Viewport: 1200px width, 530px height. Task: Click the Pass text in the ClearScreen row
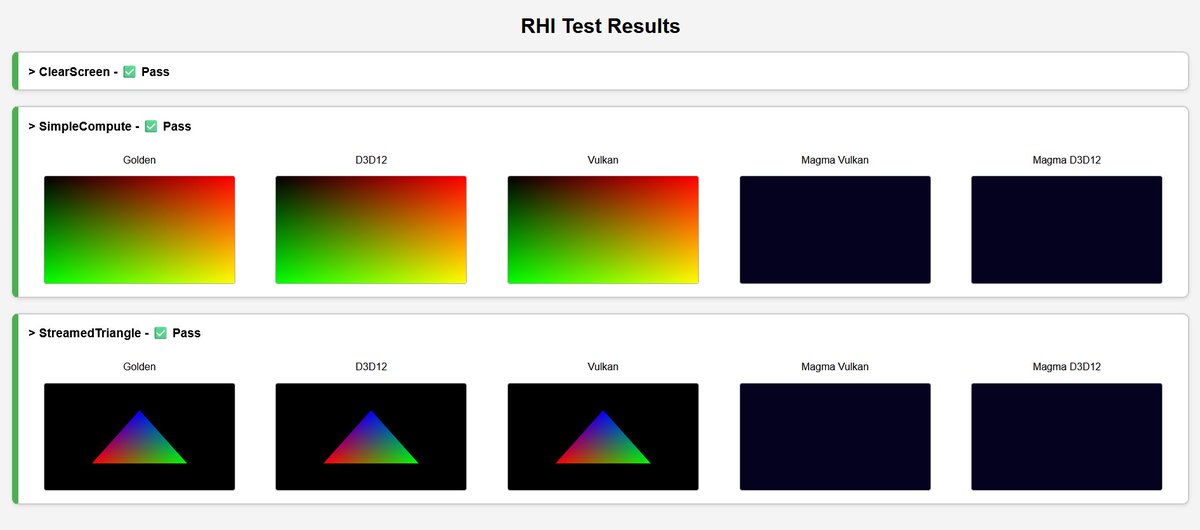[x=155, y=72]
